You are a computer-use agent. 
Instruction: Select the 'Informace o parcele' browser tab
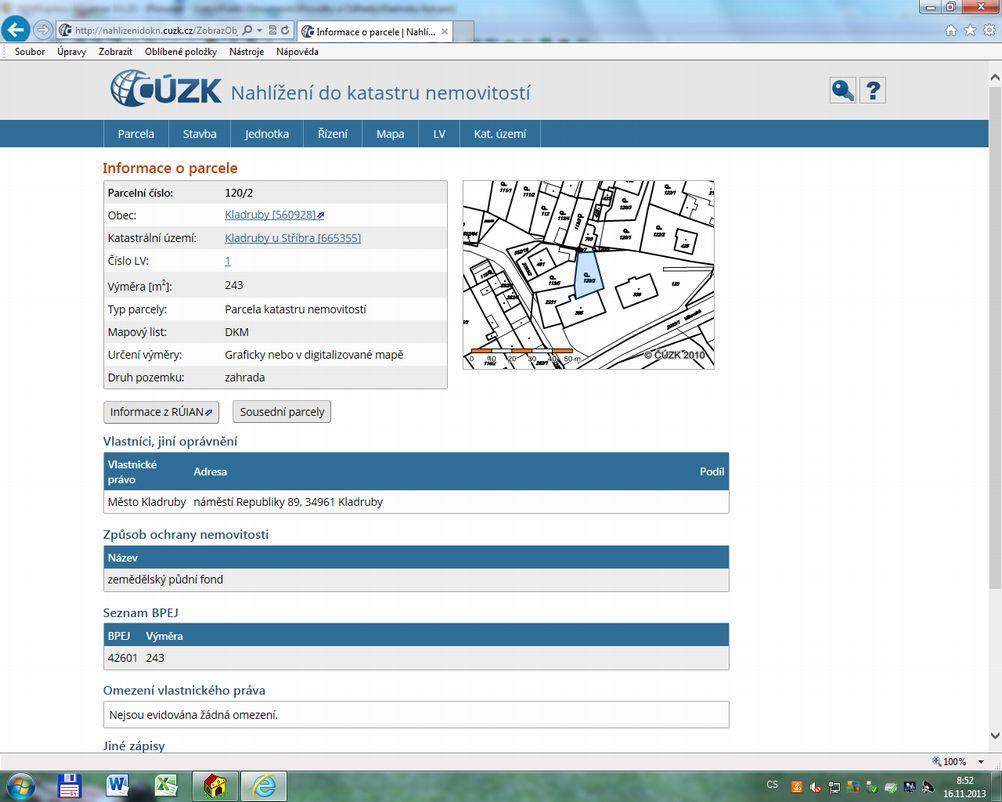pyautogui.click(x=375, y=31)
